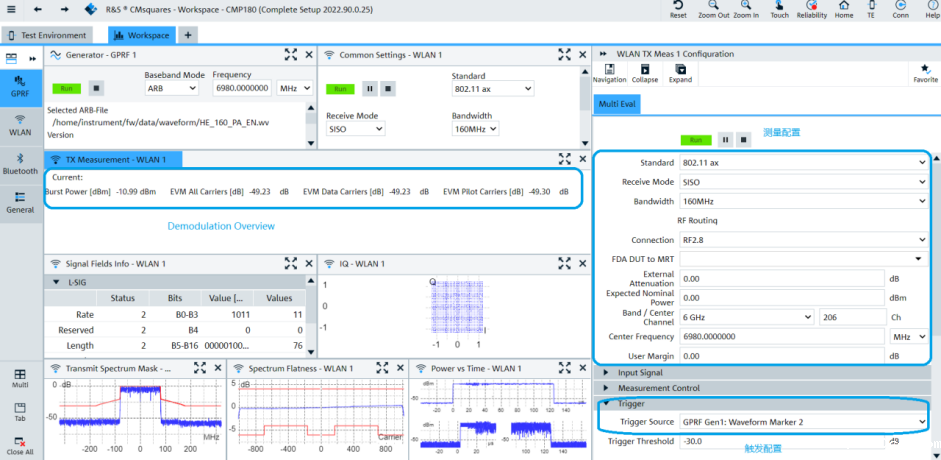Select the TX Measurement - WLAN 1 tab
Screen dimensions: 941x460
coord(113,160)
